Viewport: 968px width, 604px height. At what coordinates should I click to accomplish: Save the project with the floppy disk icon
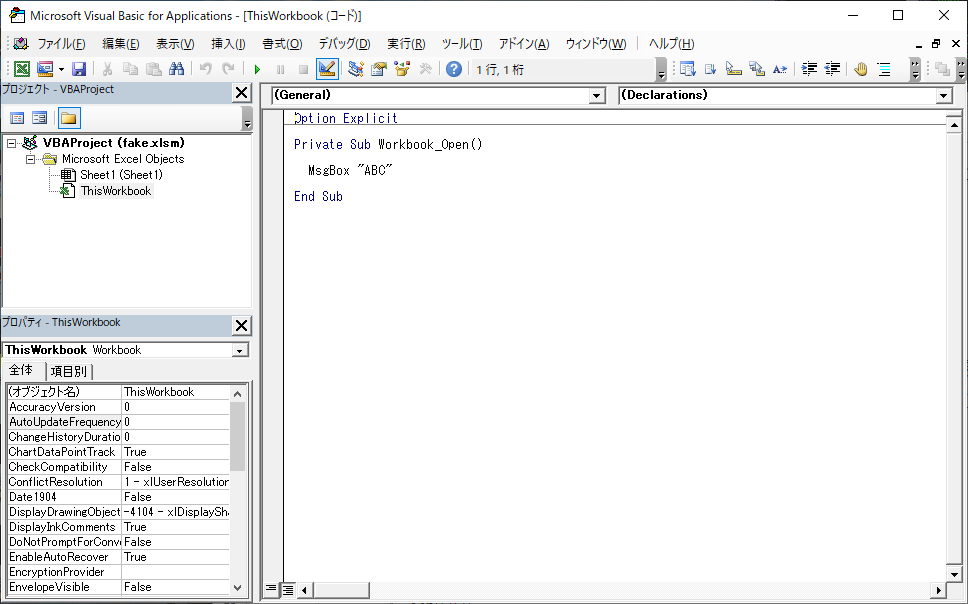coord(78,69)
